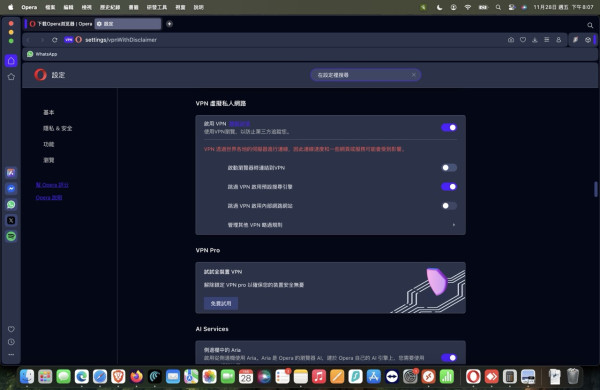Toggle bypass VPN for intranet sites
This screenshot has height=390, width=600.
pyautogui.click(x=449, y=206)
